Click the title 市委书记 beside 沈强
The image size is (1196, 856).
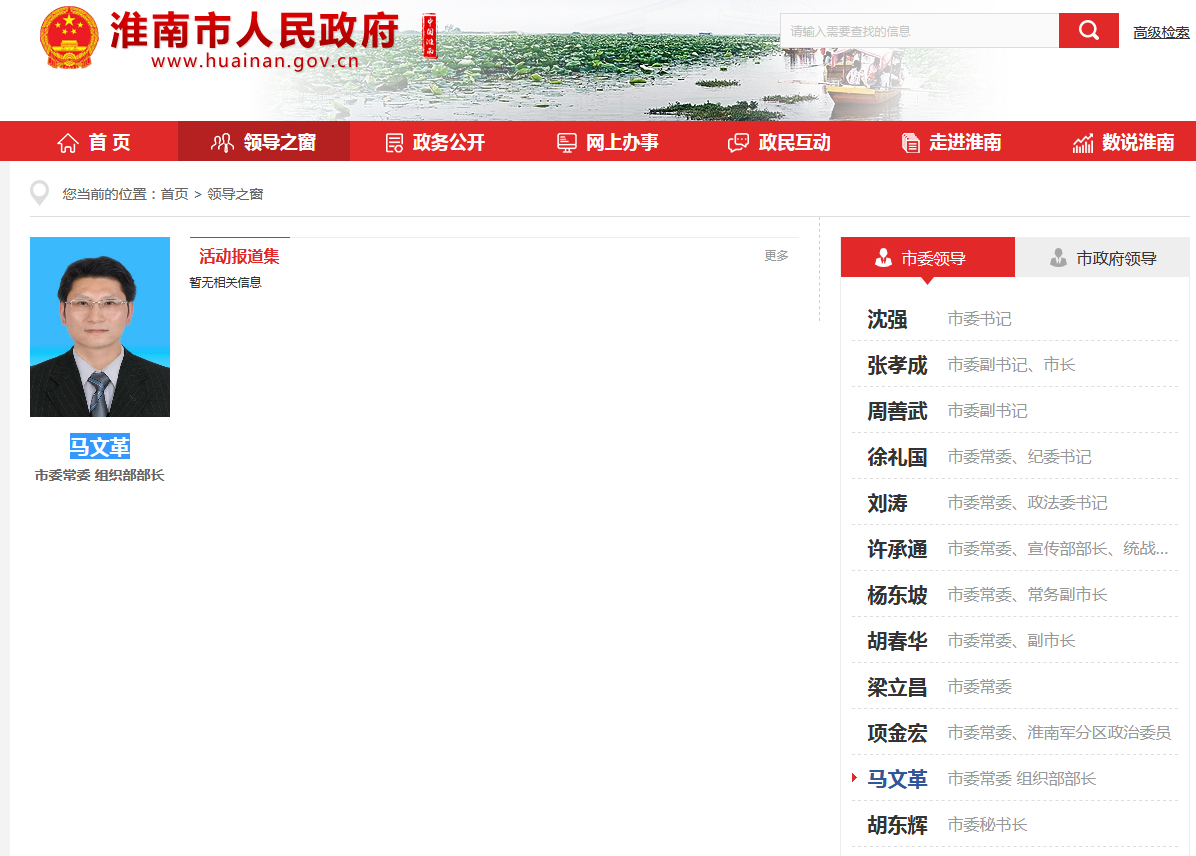coord(979,319)
